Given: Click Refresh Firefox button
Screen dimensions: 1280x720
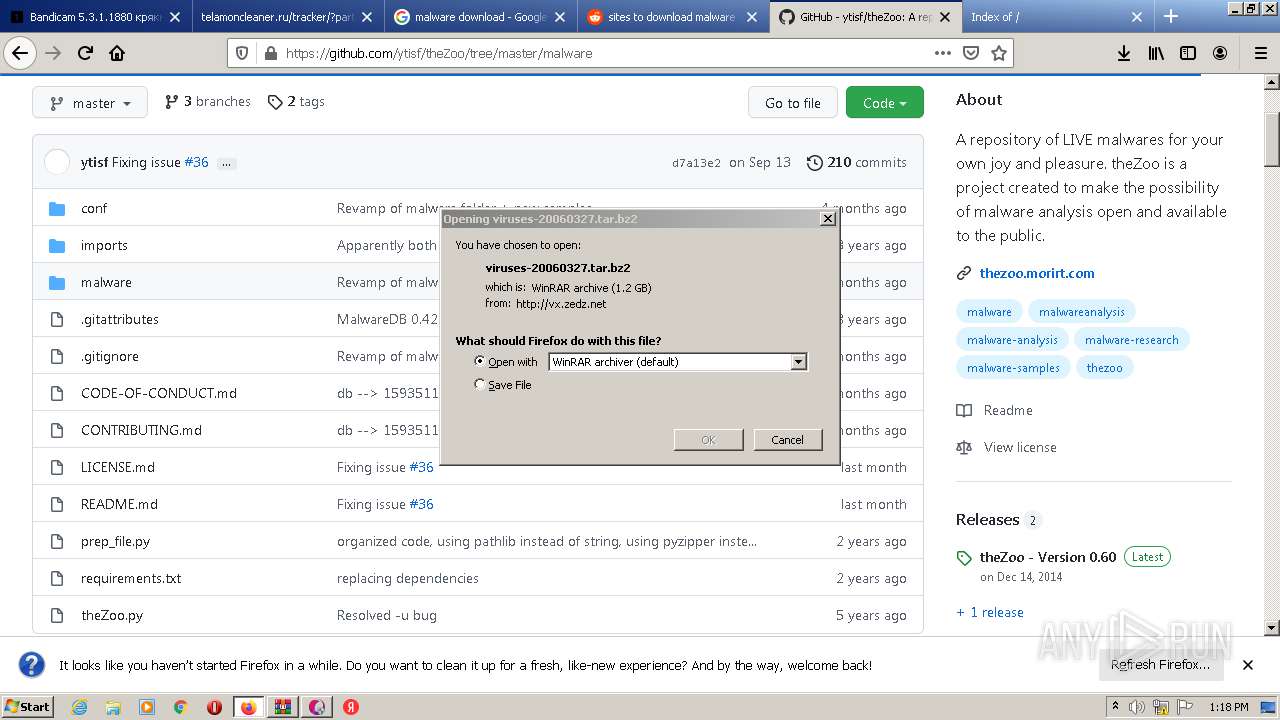Looking at the screenshot, I should 1160,665.
